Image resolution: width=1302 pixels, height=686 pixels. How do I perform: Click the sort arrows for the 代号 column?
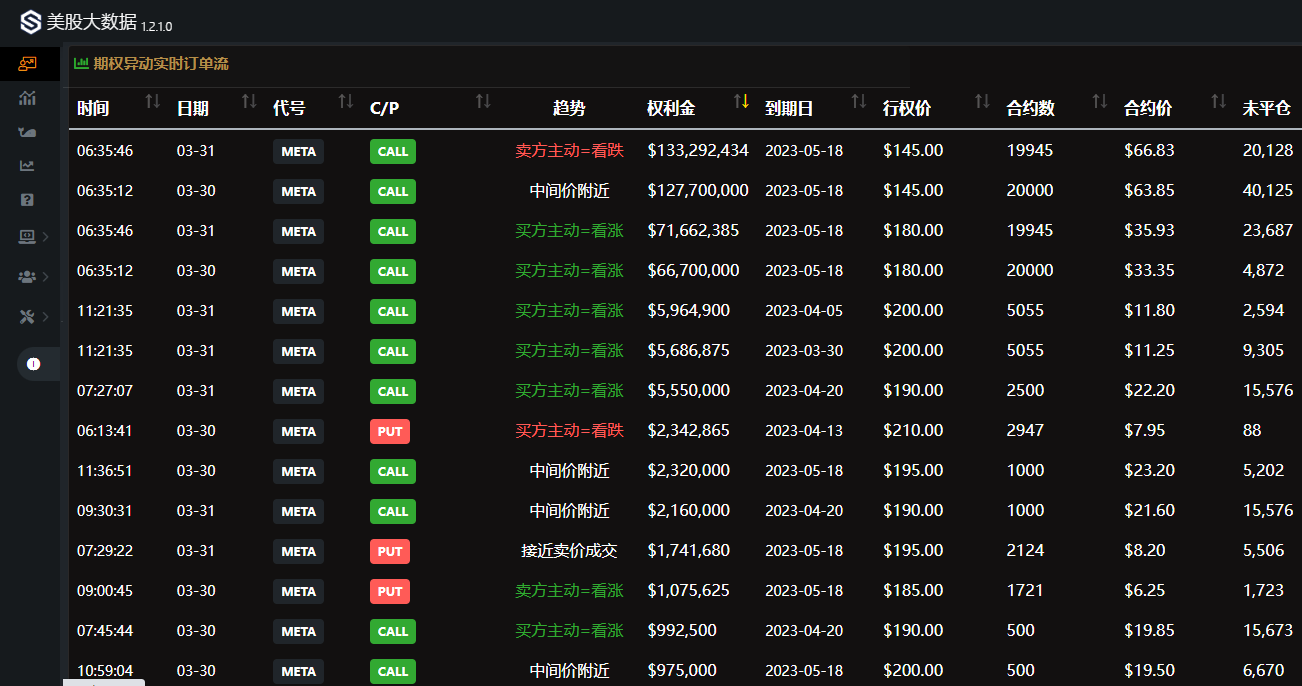(x=346, y=101)
